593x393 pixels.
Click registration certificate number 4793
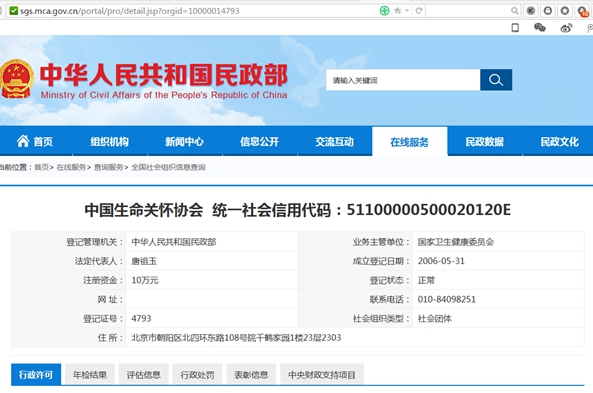141,318
